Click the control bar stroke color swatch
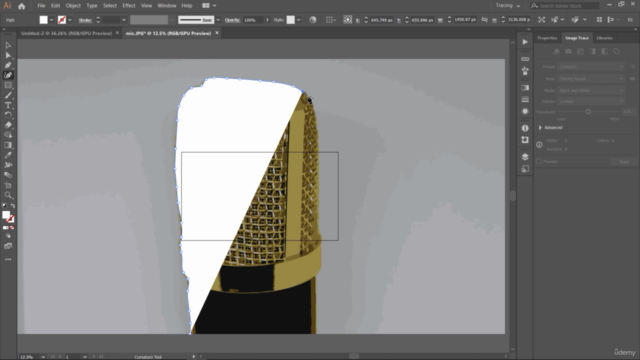 point(62,20)
